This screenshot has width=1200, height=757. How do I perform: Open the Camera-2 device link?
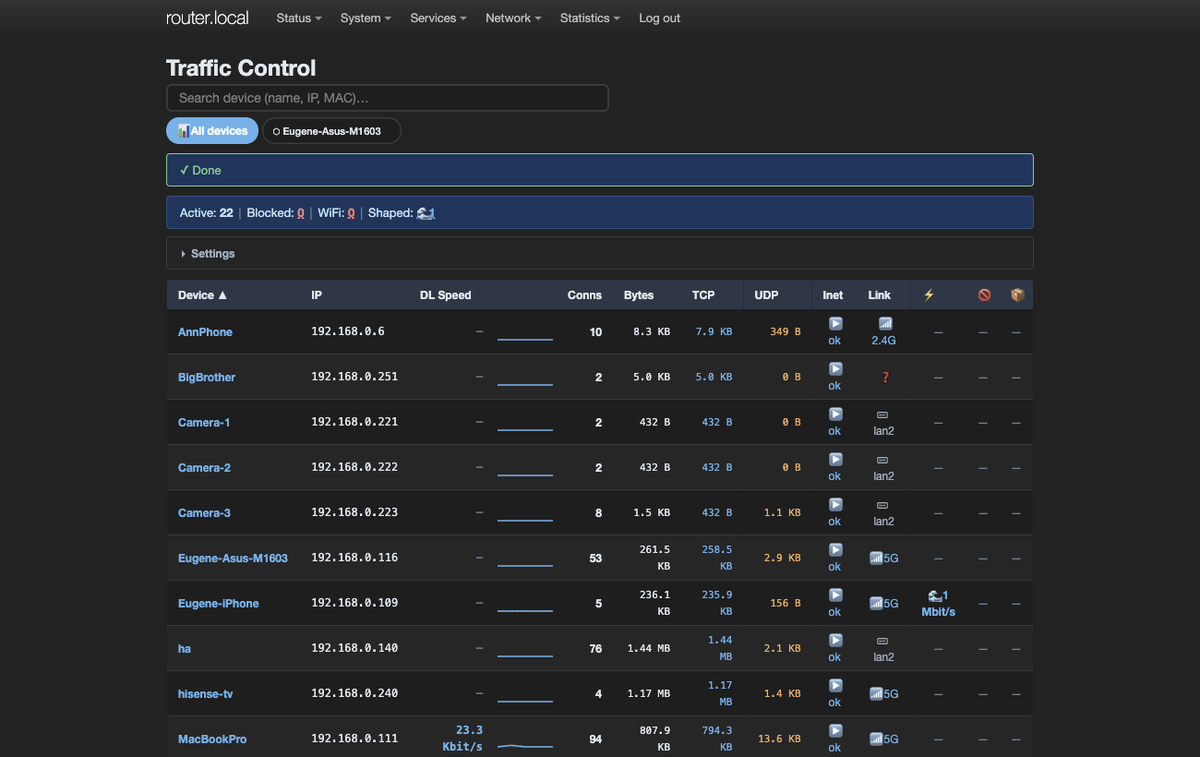[204, 467]
